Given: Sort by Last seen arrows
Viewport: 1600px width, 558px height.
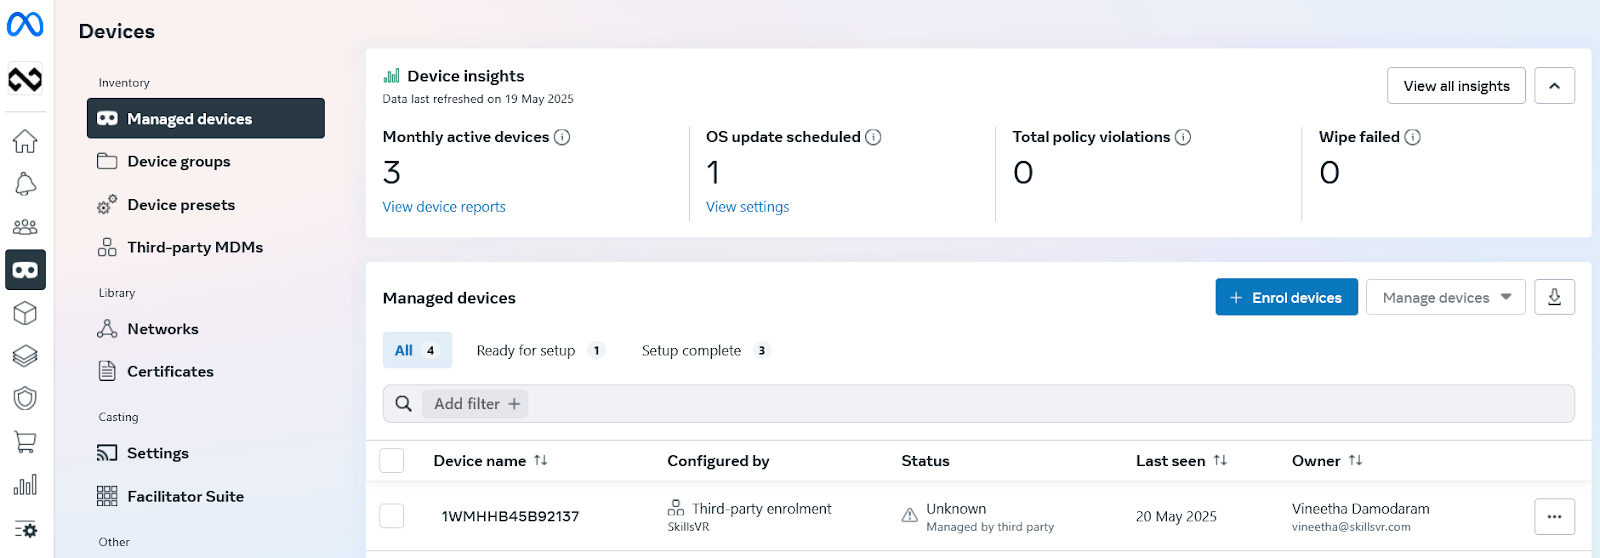Looking at the screenshot, I should pos(1220,460).
